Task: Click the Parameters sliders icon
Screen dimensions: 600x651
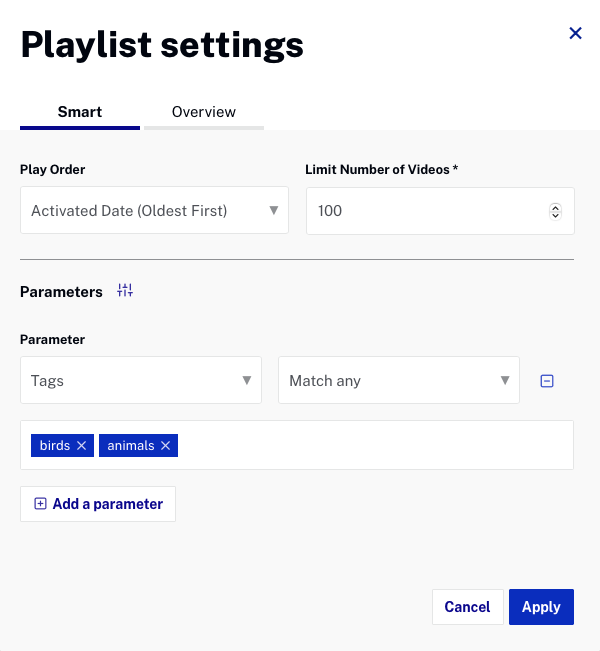Action: [125, 291]
